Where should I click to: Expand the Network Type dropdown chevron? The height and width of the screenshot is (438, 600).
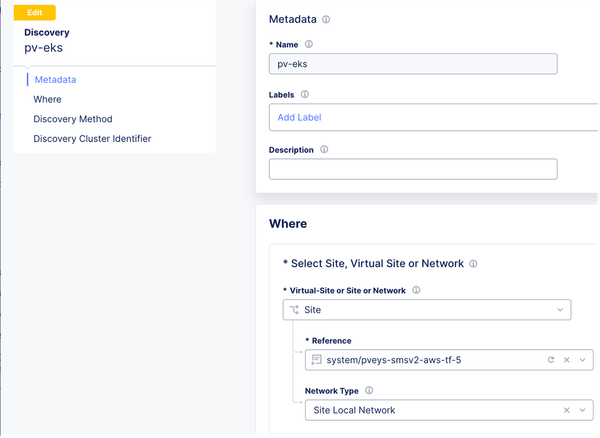pos(583,410)
